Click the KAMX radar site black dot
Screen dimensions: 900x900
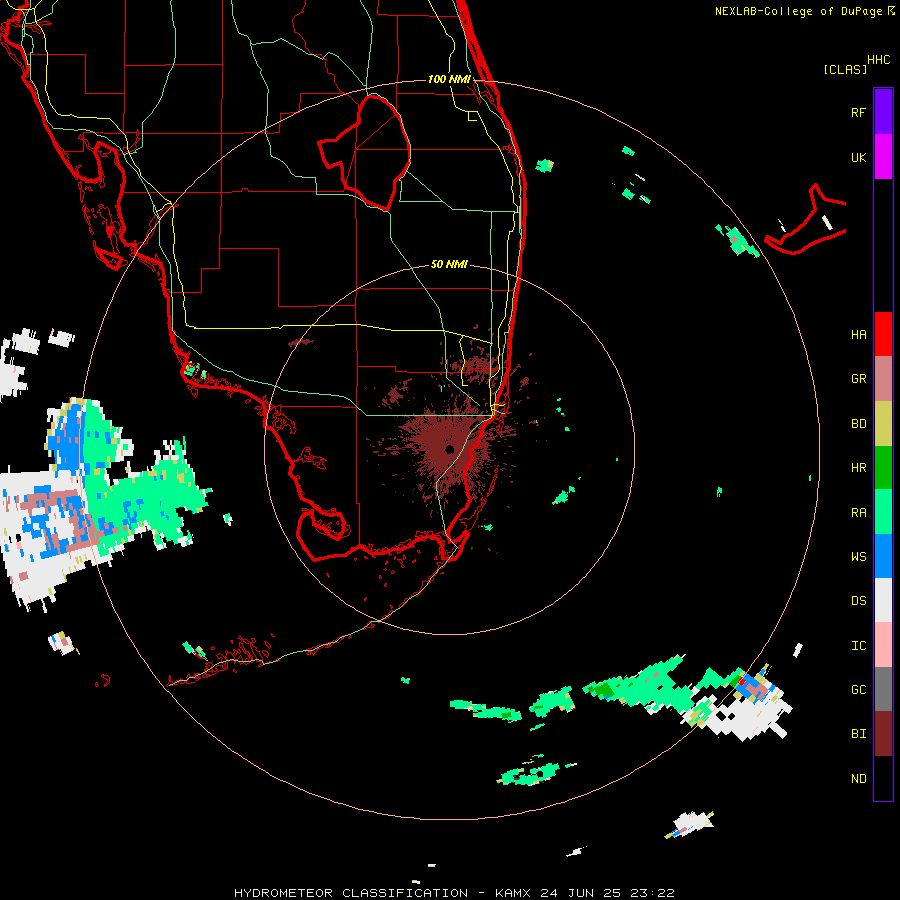coord(449,449)
